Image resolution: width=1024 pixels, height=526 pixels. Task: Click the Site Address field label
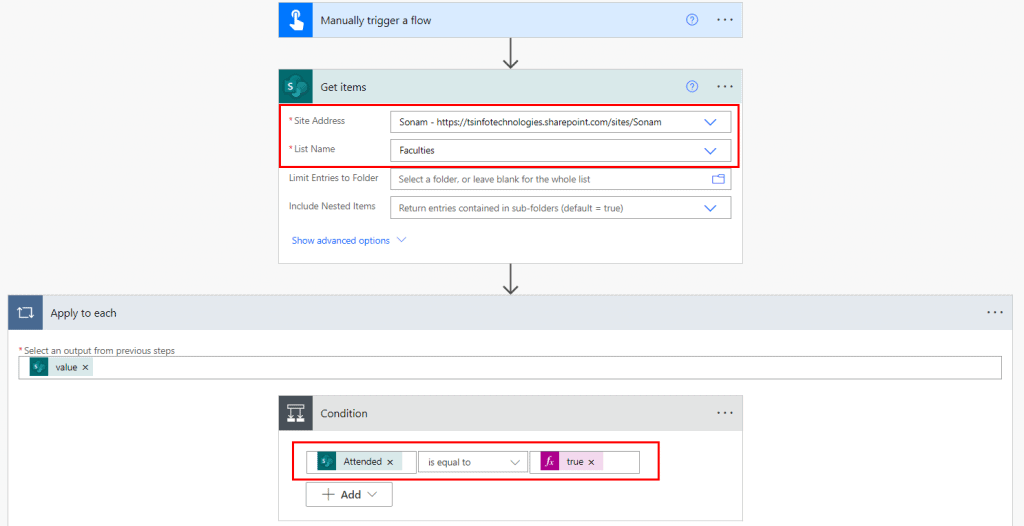click(x=317, y=120)
